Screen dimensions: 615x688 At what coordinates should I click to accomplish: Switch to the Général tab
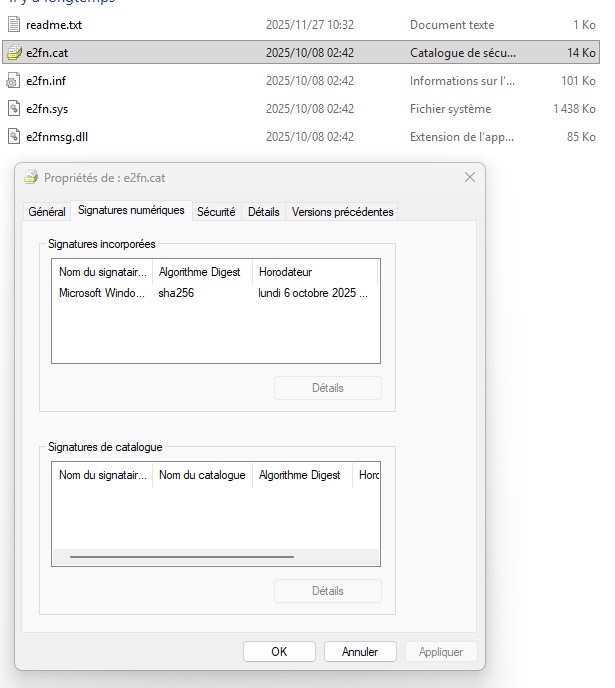click(x=47, y=212)
